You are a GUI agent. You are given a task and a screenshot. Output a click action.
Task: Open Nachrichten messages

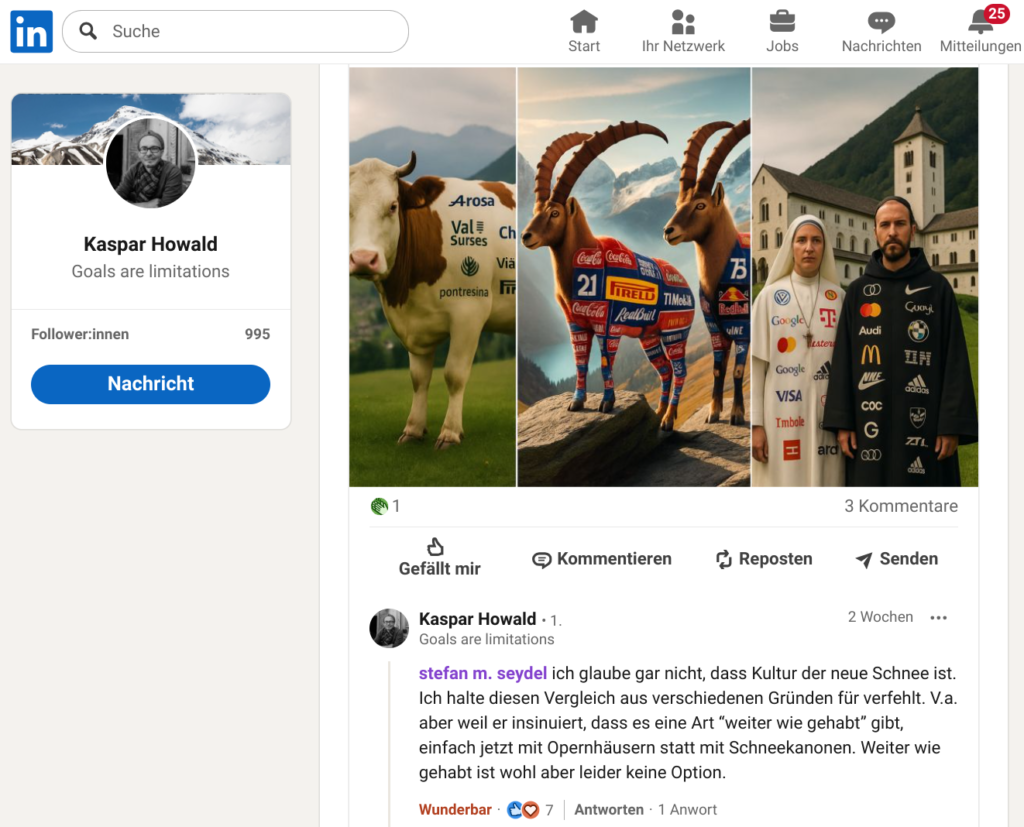pos(881,32)
